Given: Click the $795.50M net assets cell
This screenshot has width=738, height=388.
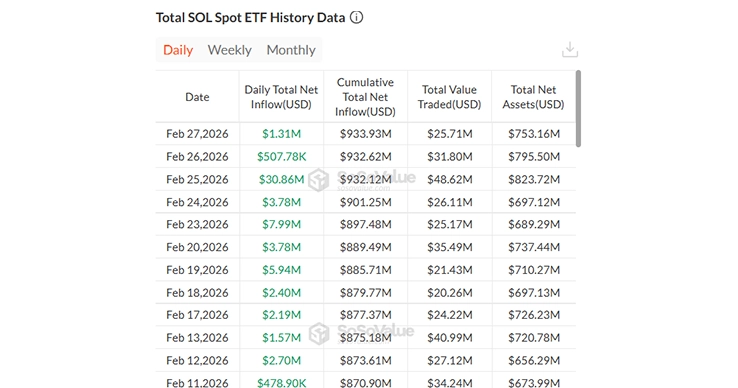Looking at the screenshot, I should (534, 156).
